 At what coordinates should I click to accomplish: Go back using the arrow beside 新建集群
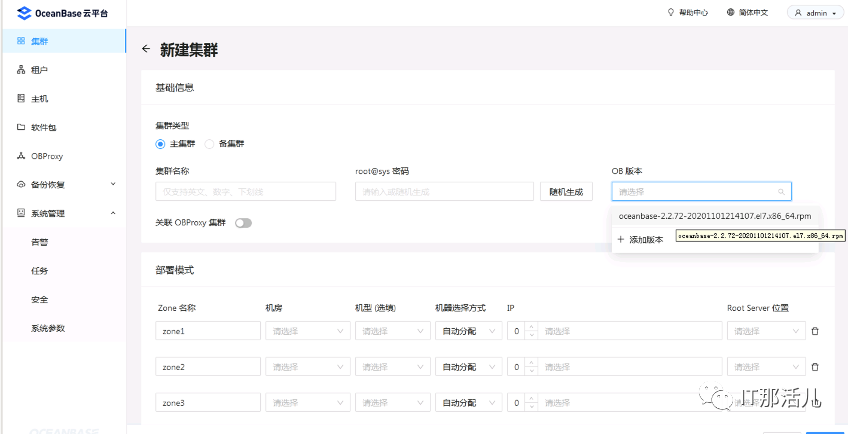click(x=145, y=49)
